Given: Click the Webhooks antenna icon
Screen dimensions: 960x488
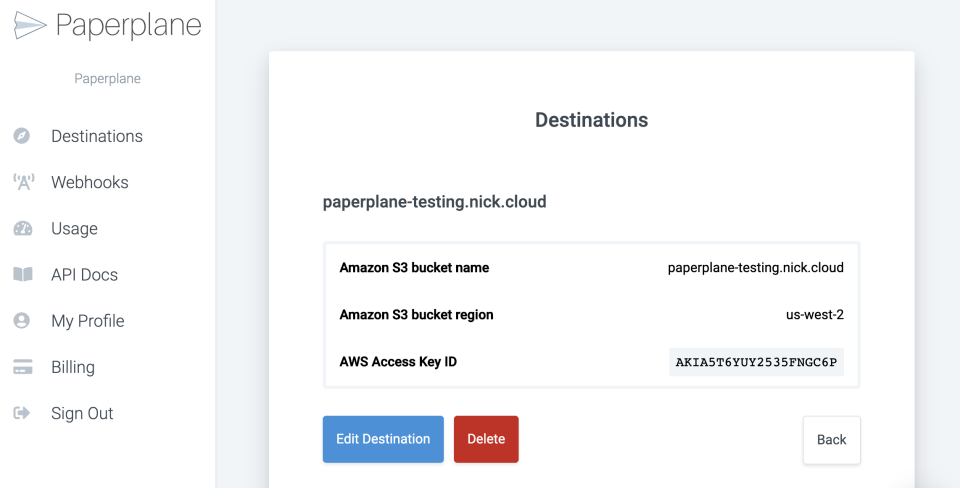Looking at the screenshot, I should pos(22,182).
